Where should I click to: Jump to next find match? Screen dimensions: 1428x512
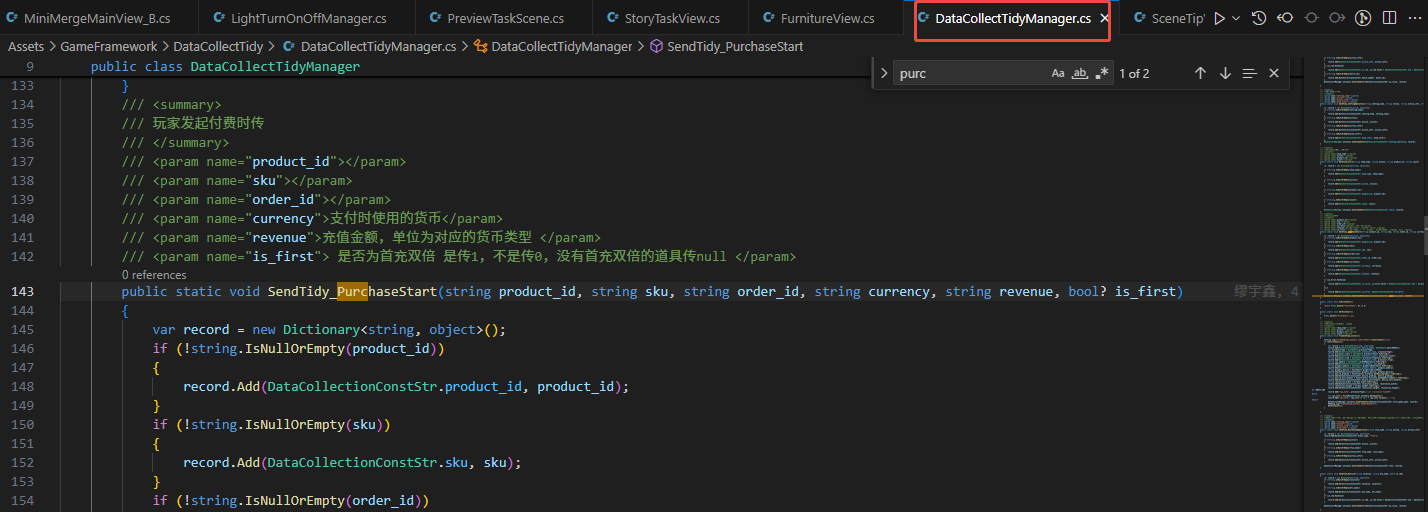coord(1225,73)
